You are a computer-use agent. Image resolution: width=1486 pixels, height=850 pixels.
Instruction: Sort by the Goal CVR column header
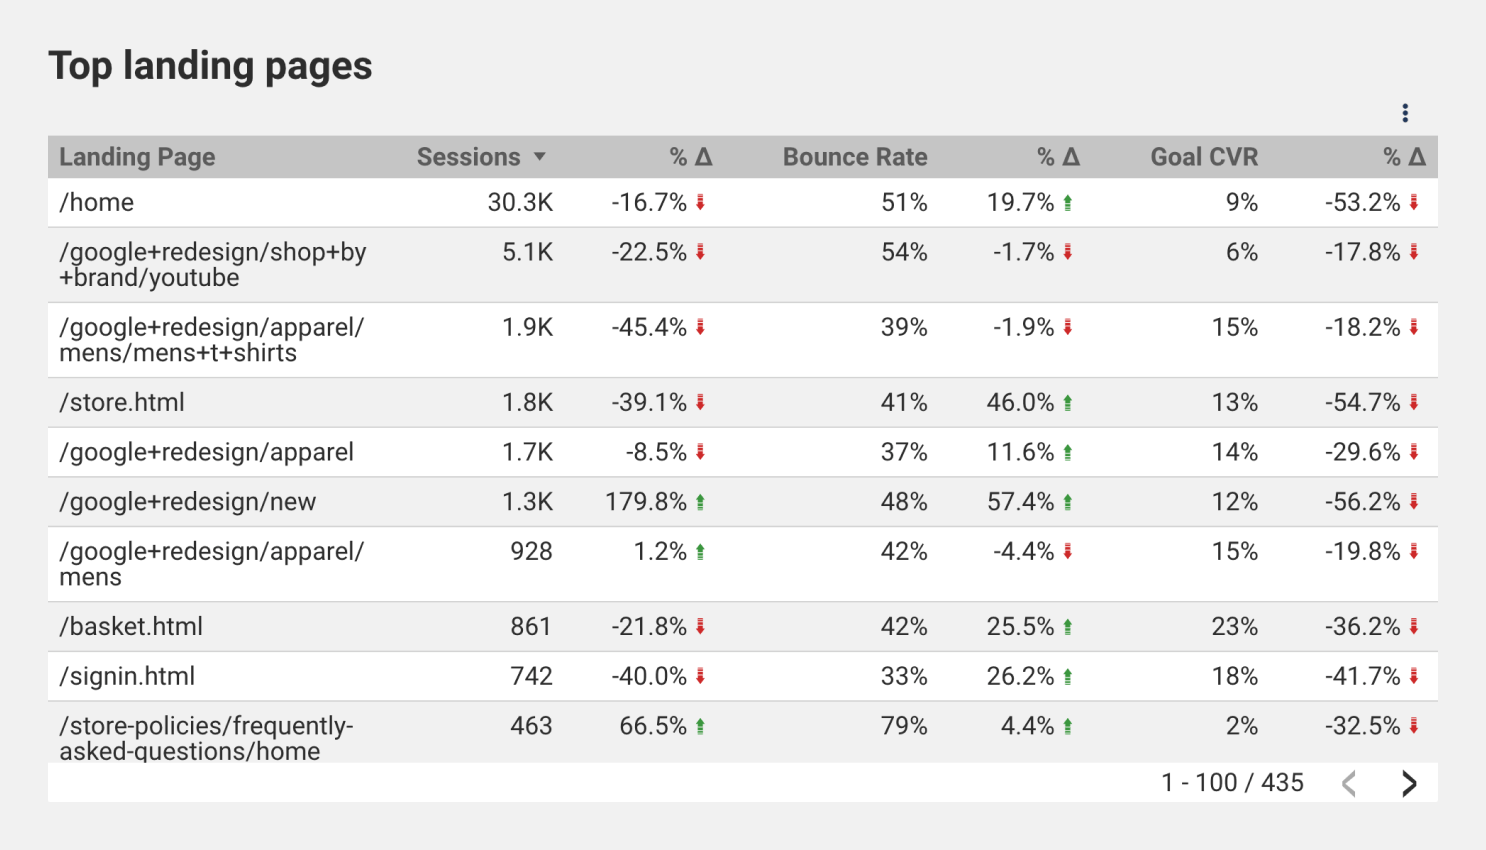[x=1204, y=157]
